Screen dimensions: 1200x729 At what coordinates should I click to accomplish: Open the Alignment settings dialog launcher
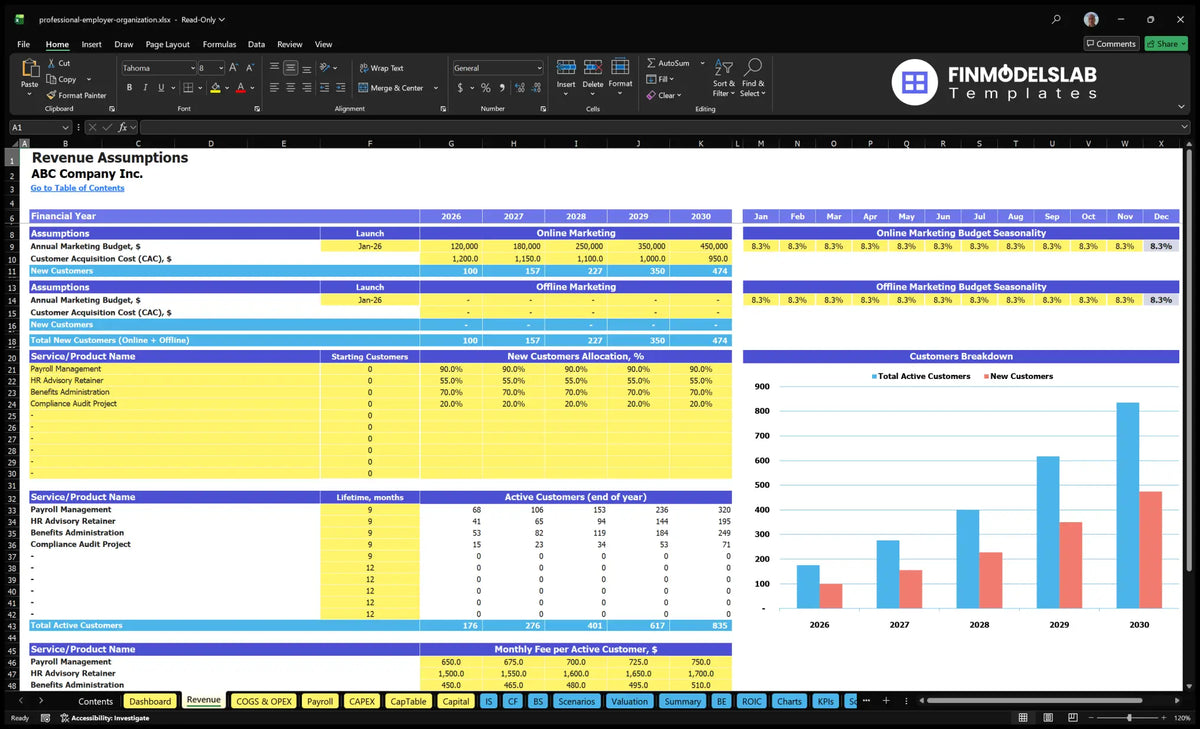click(442, 108)
